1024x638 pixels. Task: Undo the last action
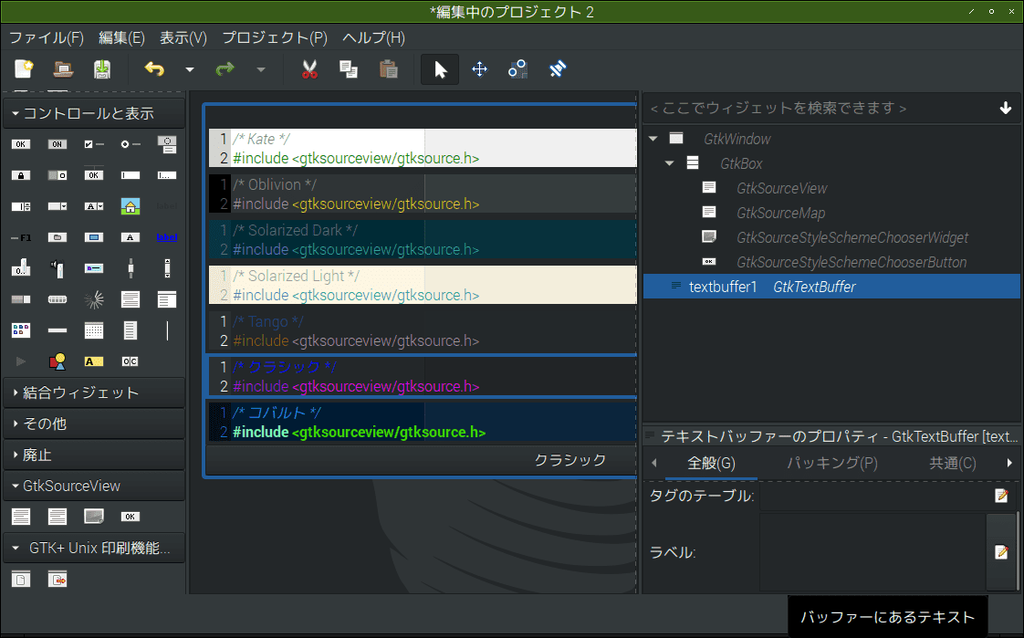[x=155, y=69]
